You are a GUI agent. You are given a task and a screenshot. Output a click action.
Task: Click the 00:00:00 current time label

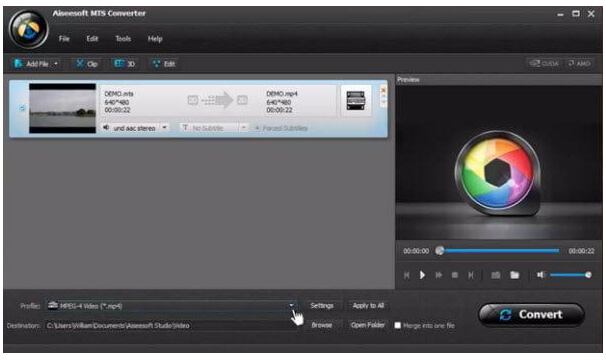pos(416,251)
